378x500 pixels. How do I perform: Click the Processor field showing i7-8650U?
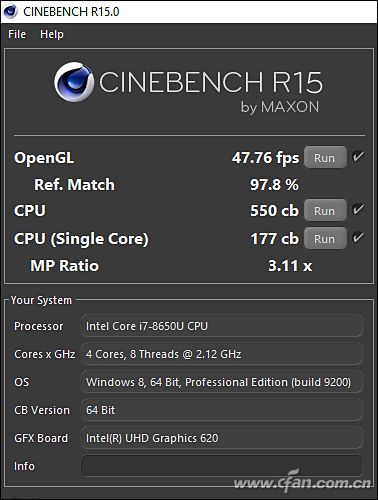point(222,326)
